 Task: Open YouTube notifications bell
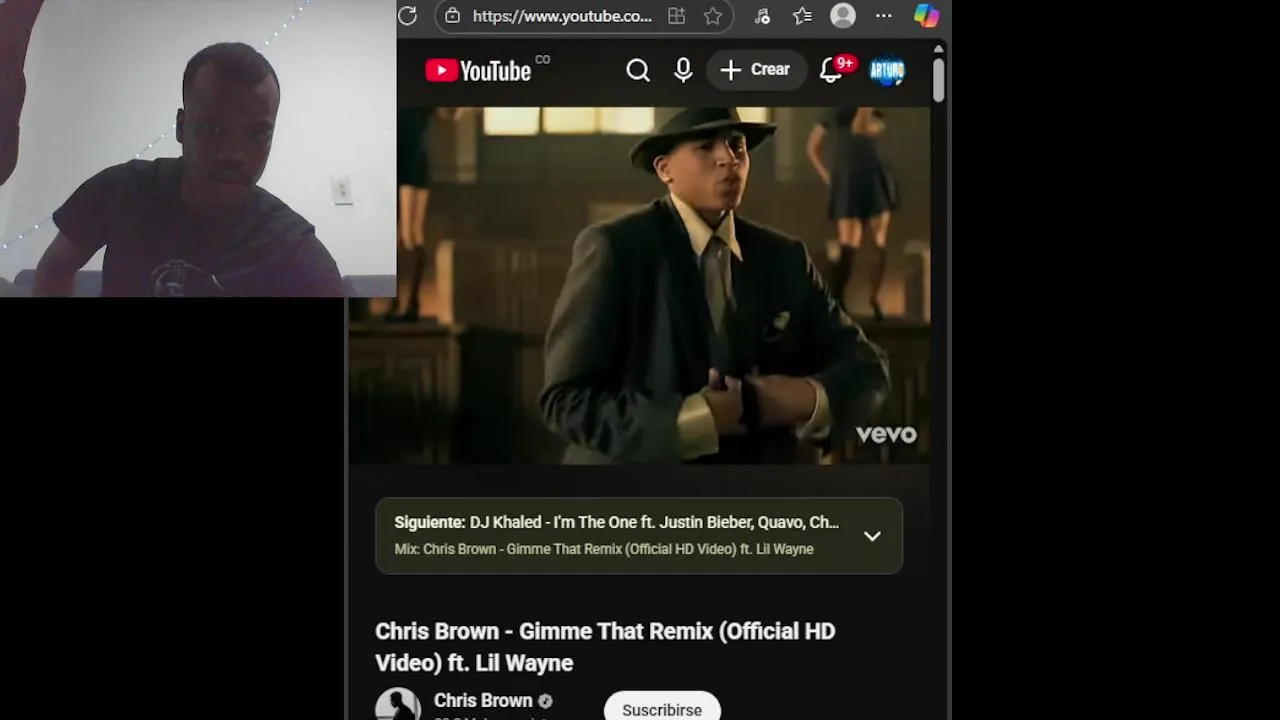(831, 70)
